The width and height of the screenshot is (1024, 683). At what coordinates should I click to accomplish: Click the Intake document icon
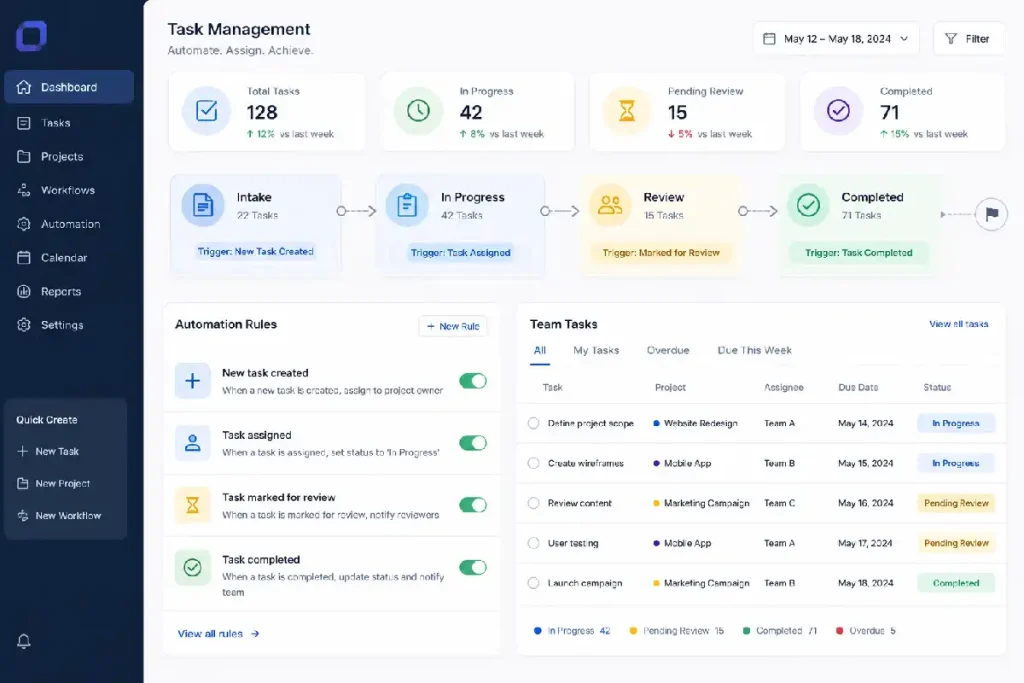[202, 205]
